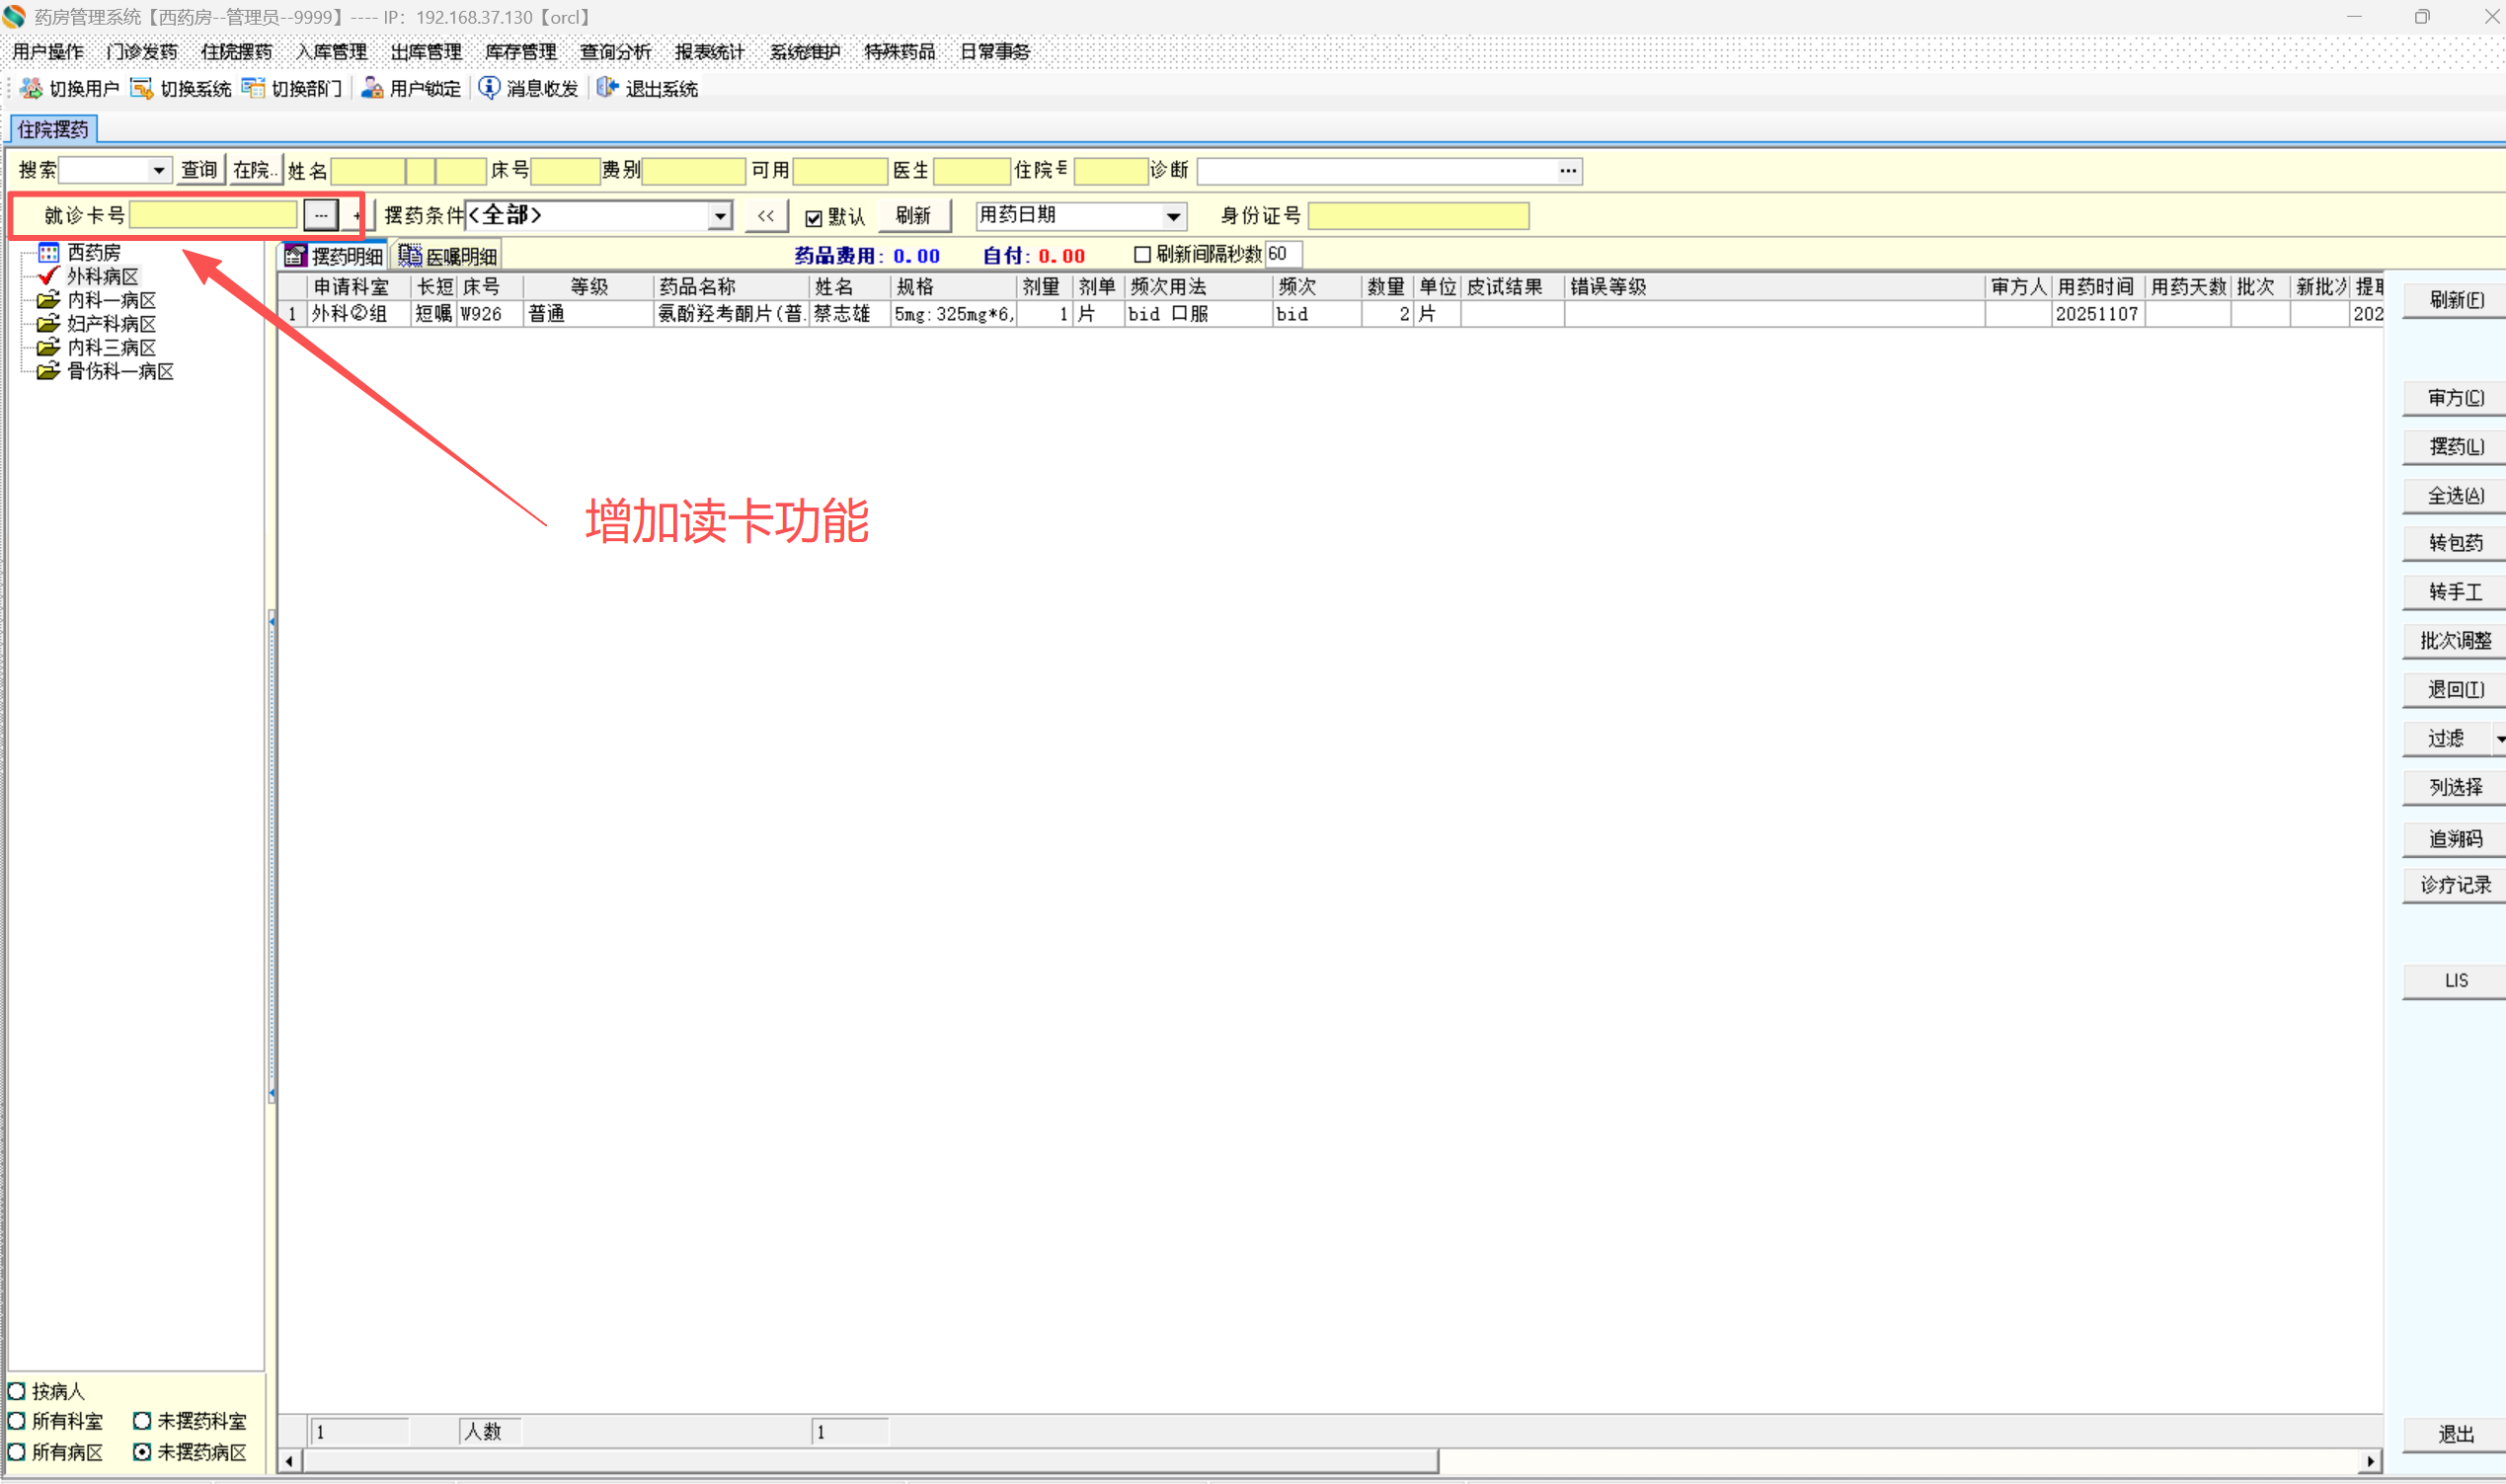This screenshot has width=2506, height=1484.
Task: Switch to the 医嘱明细 tab
Action: coord(448,256)
